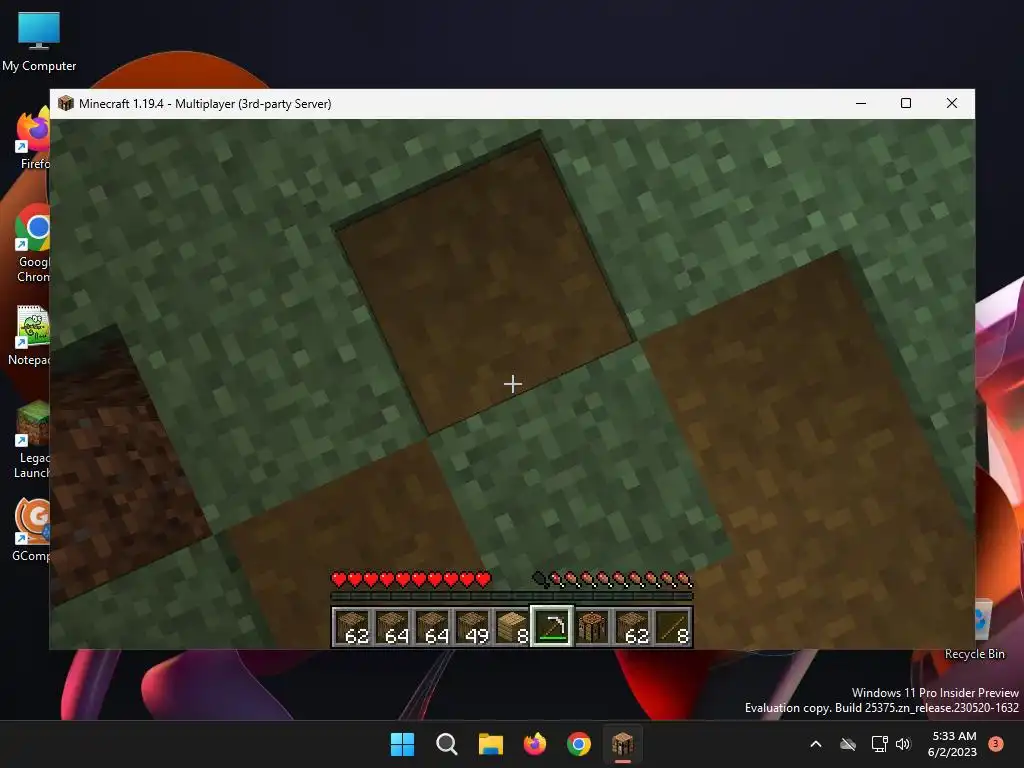This screenshot has width=1024, height=768.
Task: Click the row of red health hearts
Action: click(x=411, y=579)
